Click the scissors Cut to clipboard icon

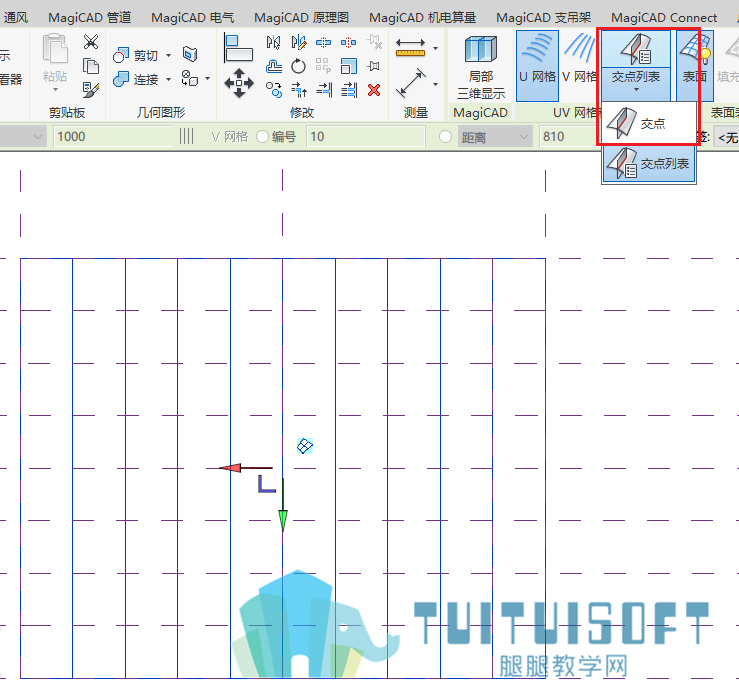pos(90,42)
